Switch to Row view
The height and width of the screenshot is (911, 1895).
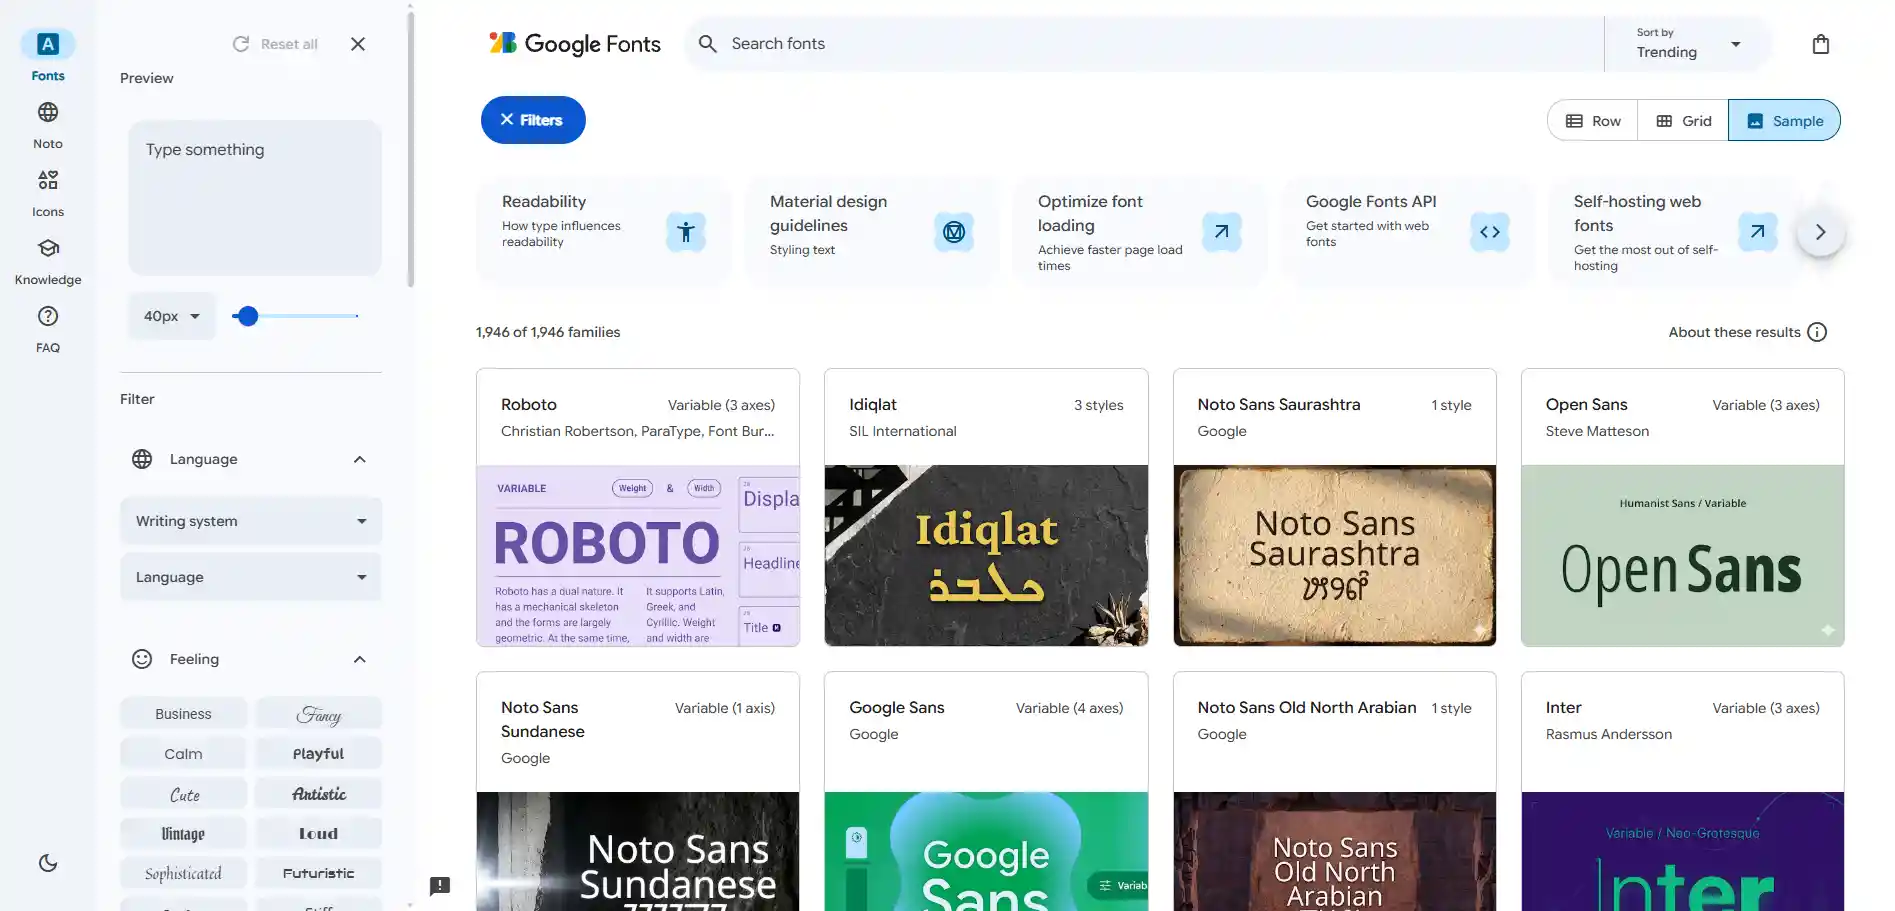1593,121
